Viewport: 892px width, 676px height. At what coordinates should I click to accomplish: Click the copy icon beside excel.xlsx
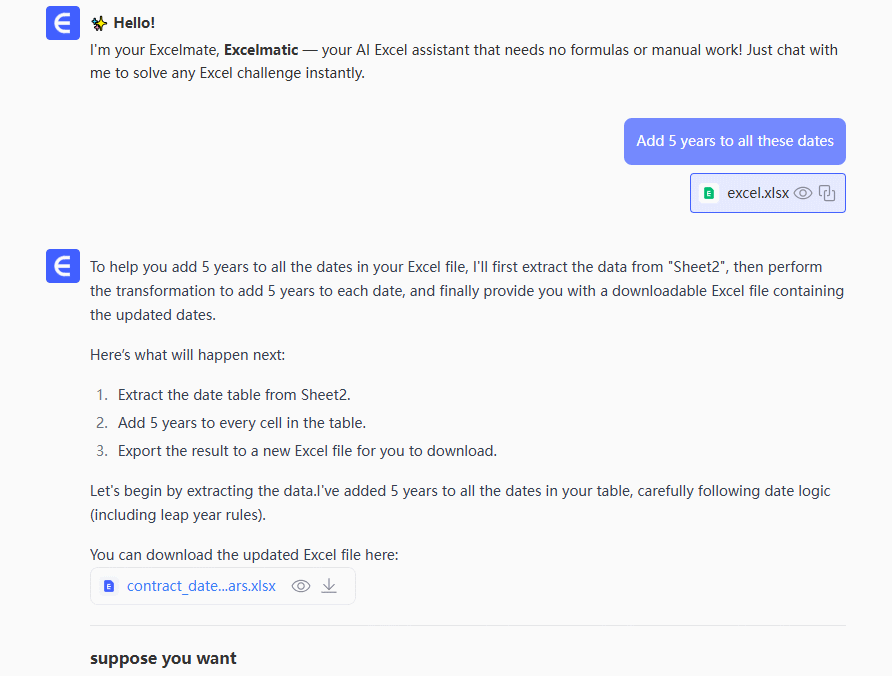[x=827, y=193]
